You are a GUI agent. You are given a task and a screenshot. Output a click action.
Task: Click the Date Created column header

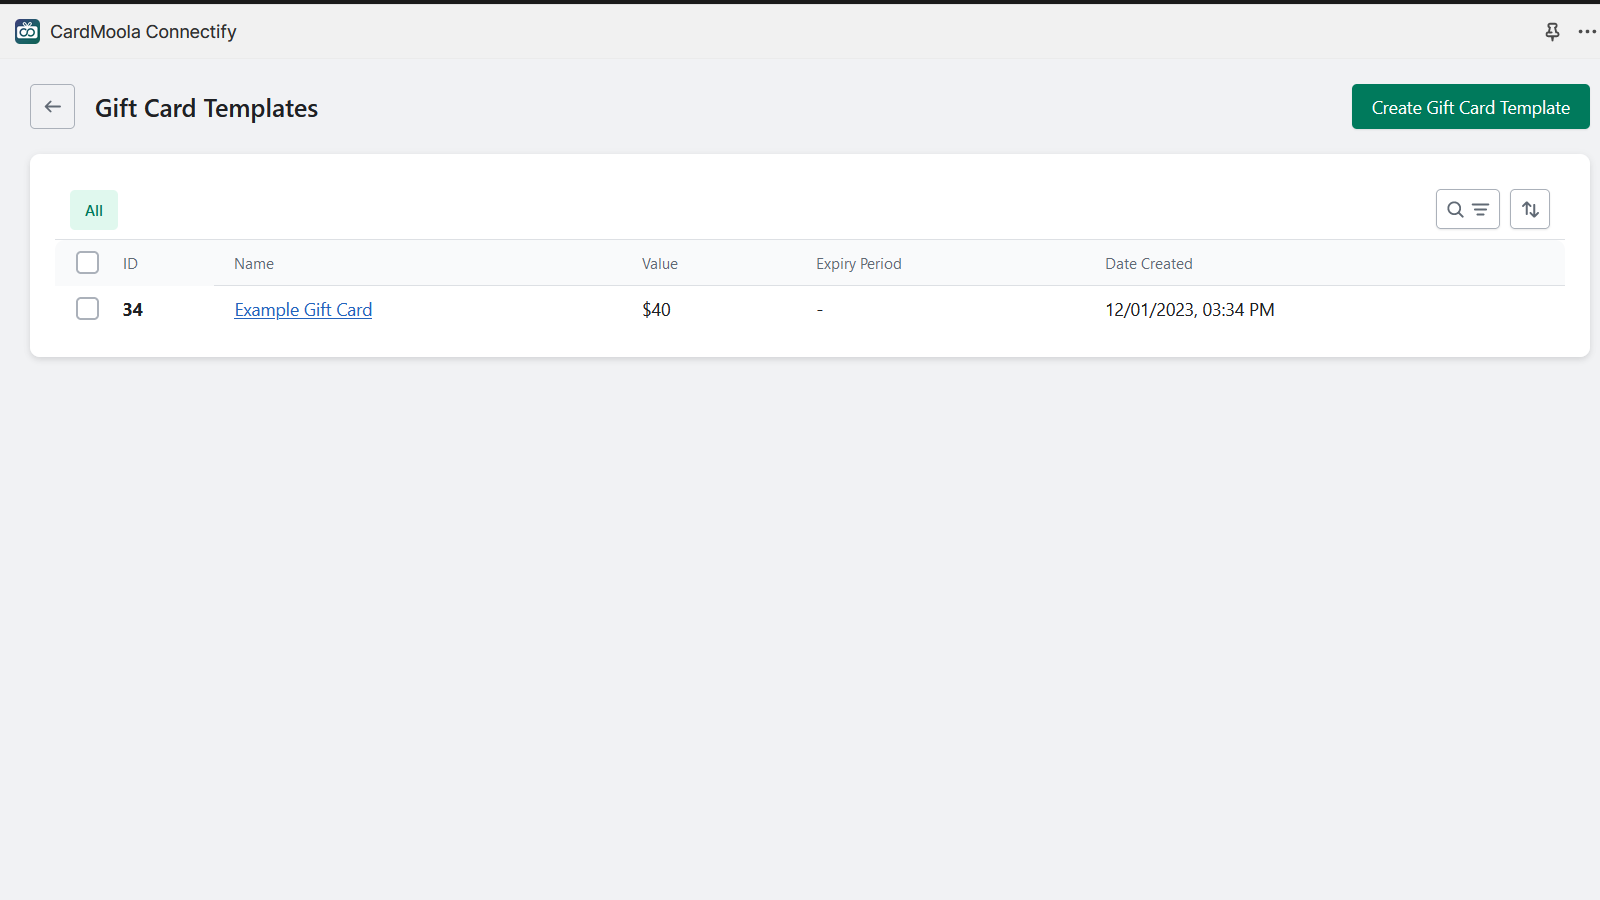(1149, 264)
